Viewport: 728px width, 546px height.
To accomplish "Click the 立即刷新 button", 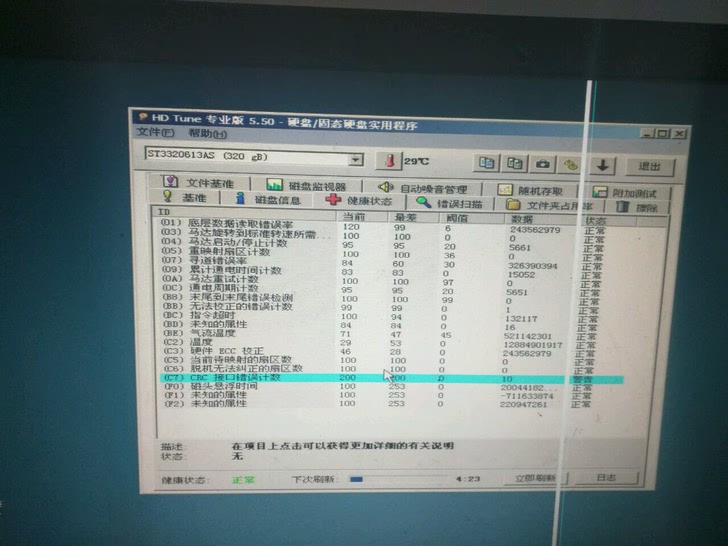I will (534, 478).
